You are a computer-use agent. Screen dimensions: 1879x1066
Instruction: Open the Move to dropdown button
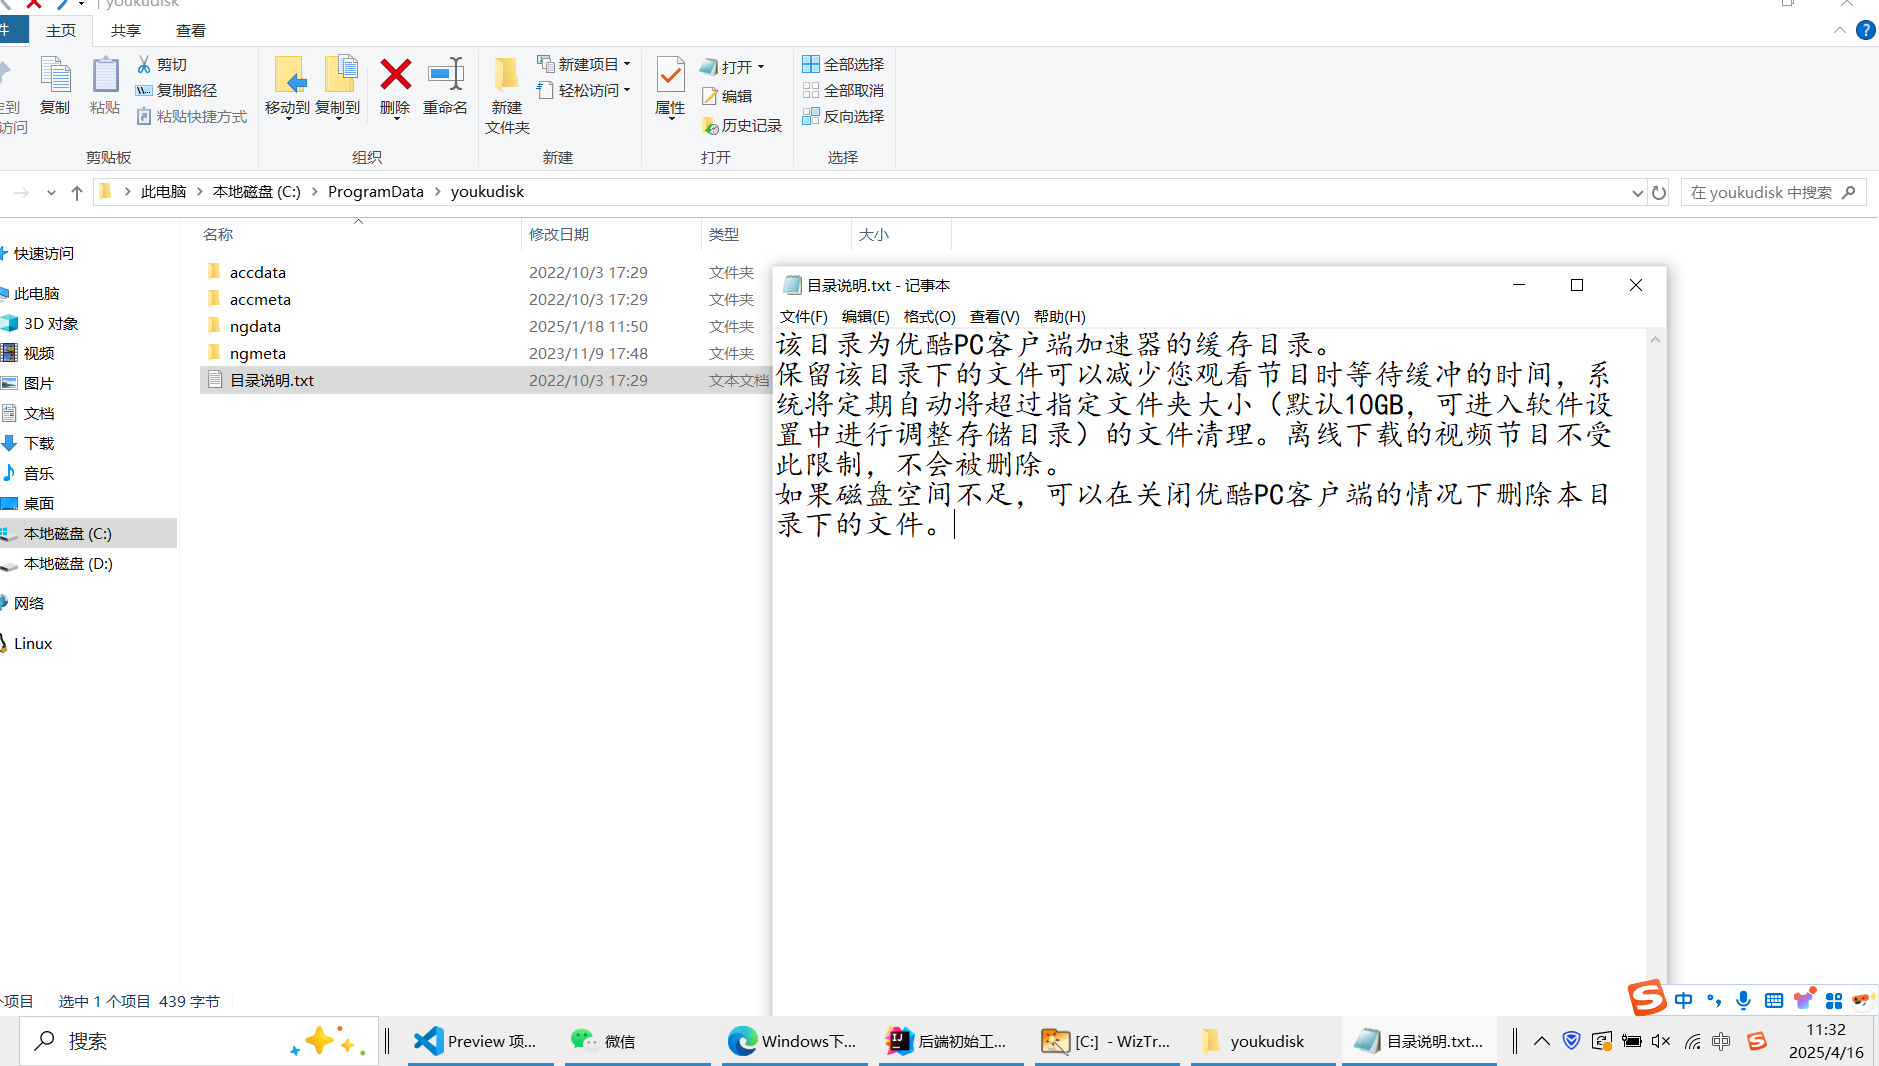pyautogui.click(x=287, y=88)
